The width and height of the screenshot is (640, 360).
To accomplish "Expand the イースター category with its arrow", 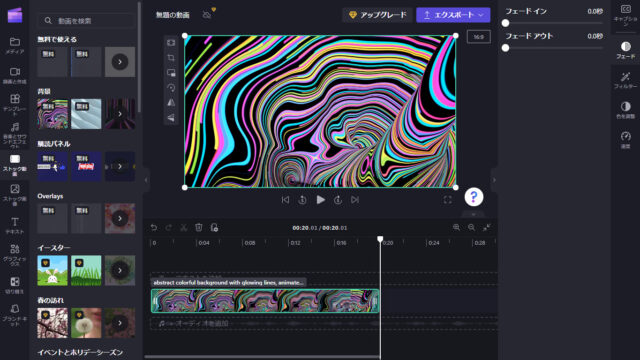I will pos(120,270).
